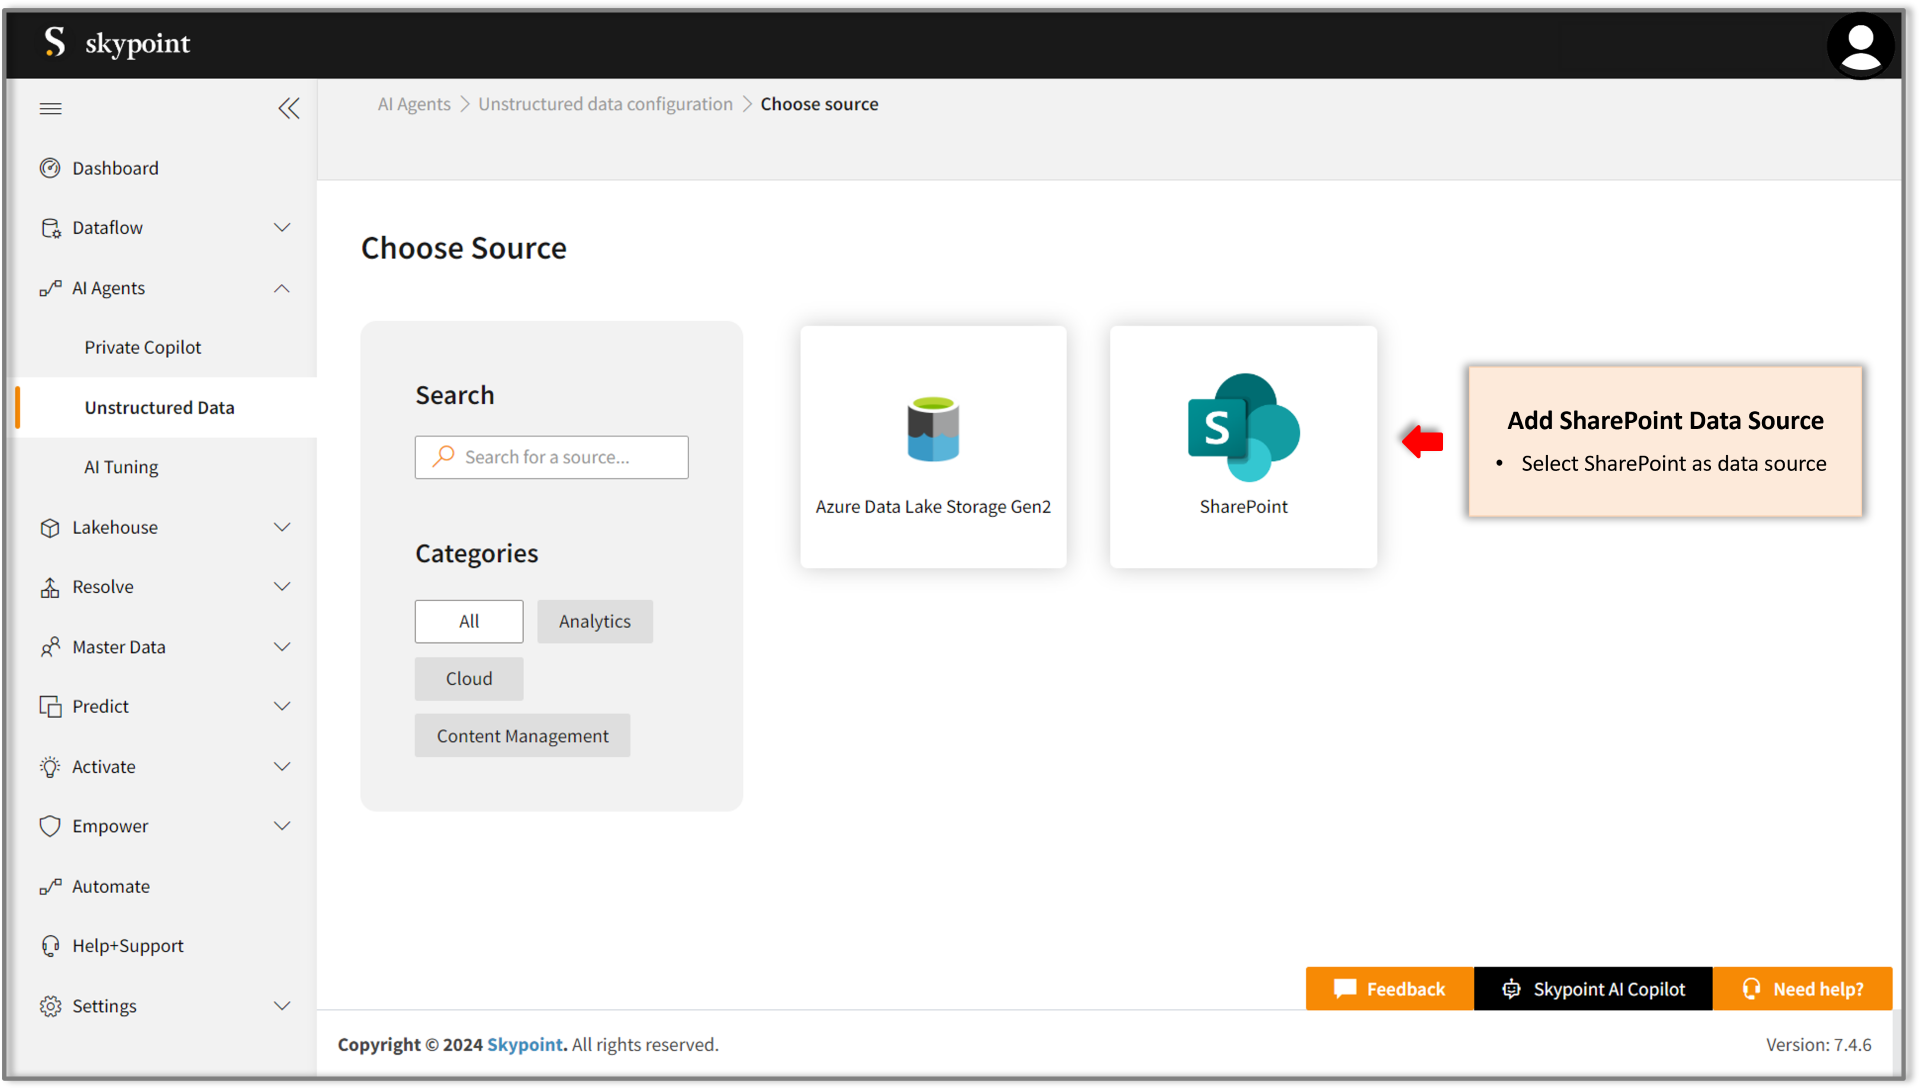Select the Dashboard icon in sidebar
The image size is (1920, 1089).
pos(51,168)
